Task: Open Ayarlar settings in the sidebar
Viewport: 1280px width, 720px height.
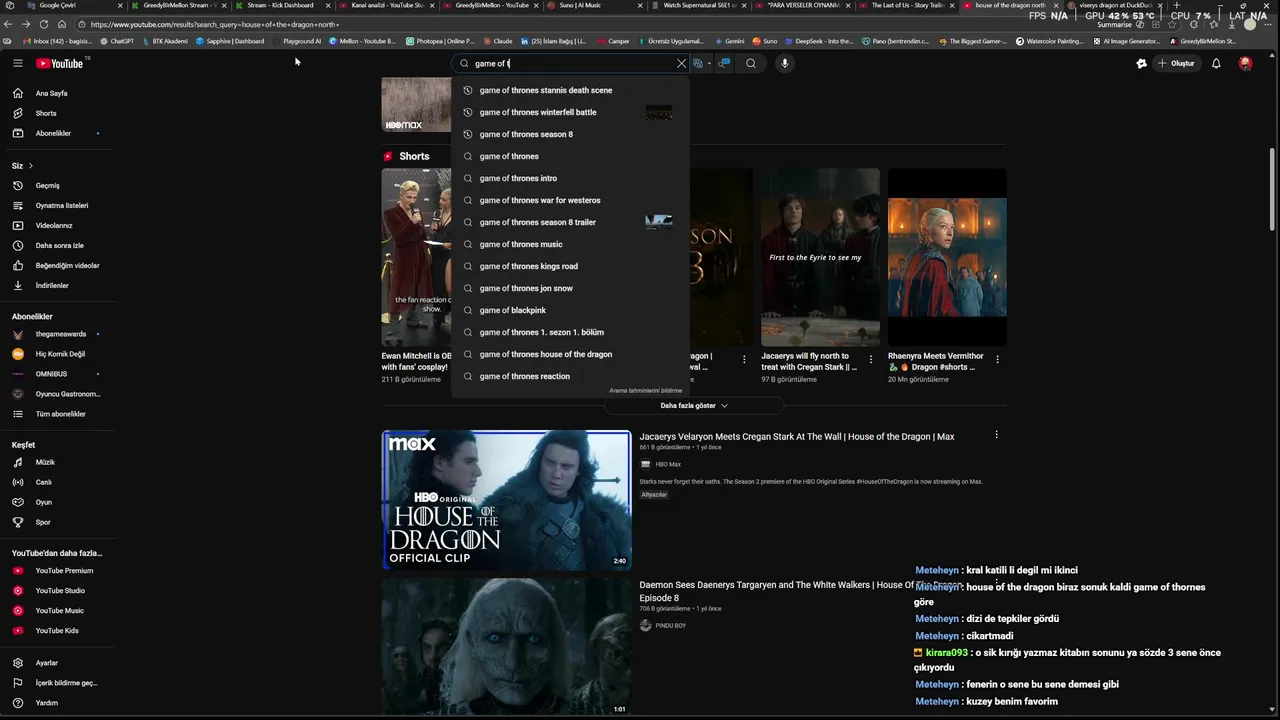Action: pos(47,662)
